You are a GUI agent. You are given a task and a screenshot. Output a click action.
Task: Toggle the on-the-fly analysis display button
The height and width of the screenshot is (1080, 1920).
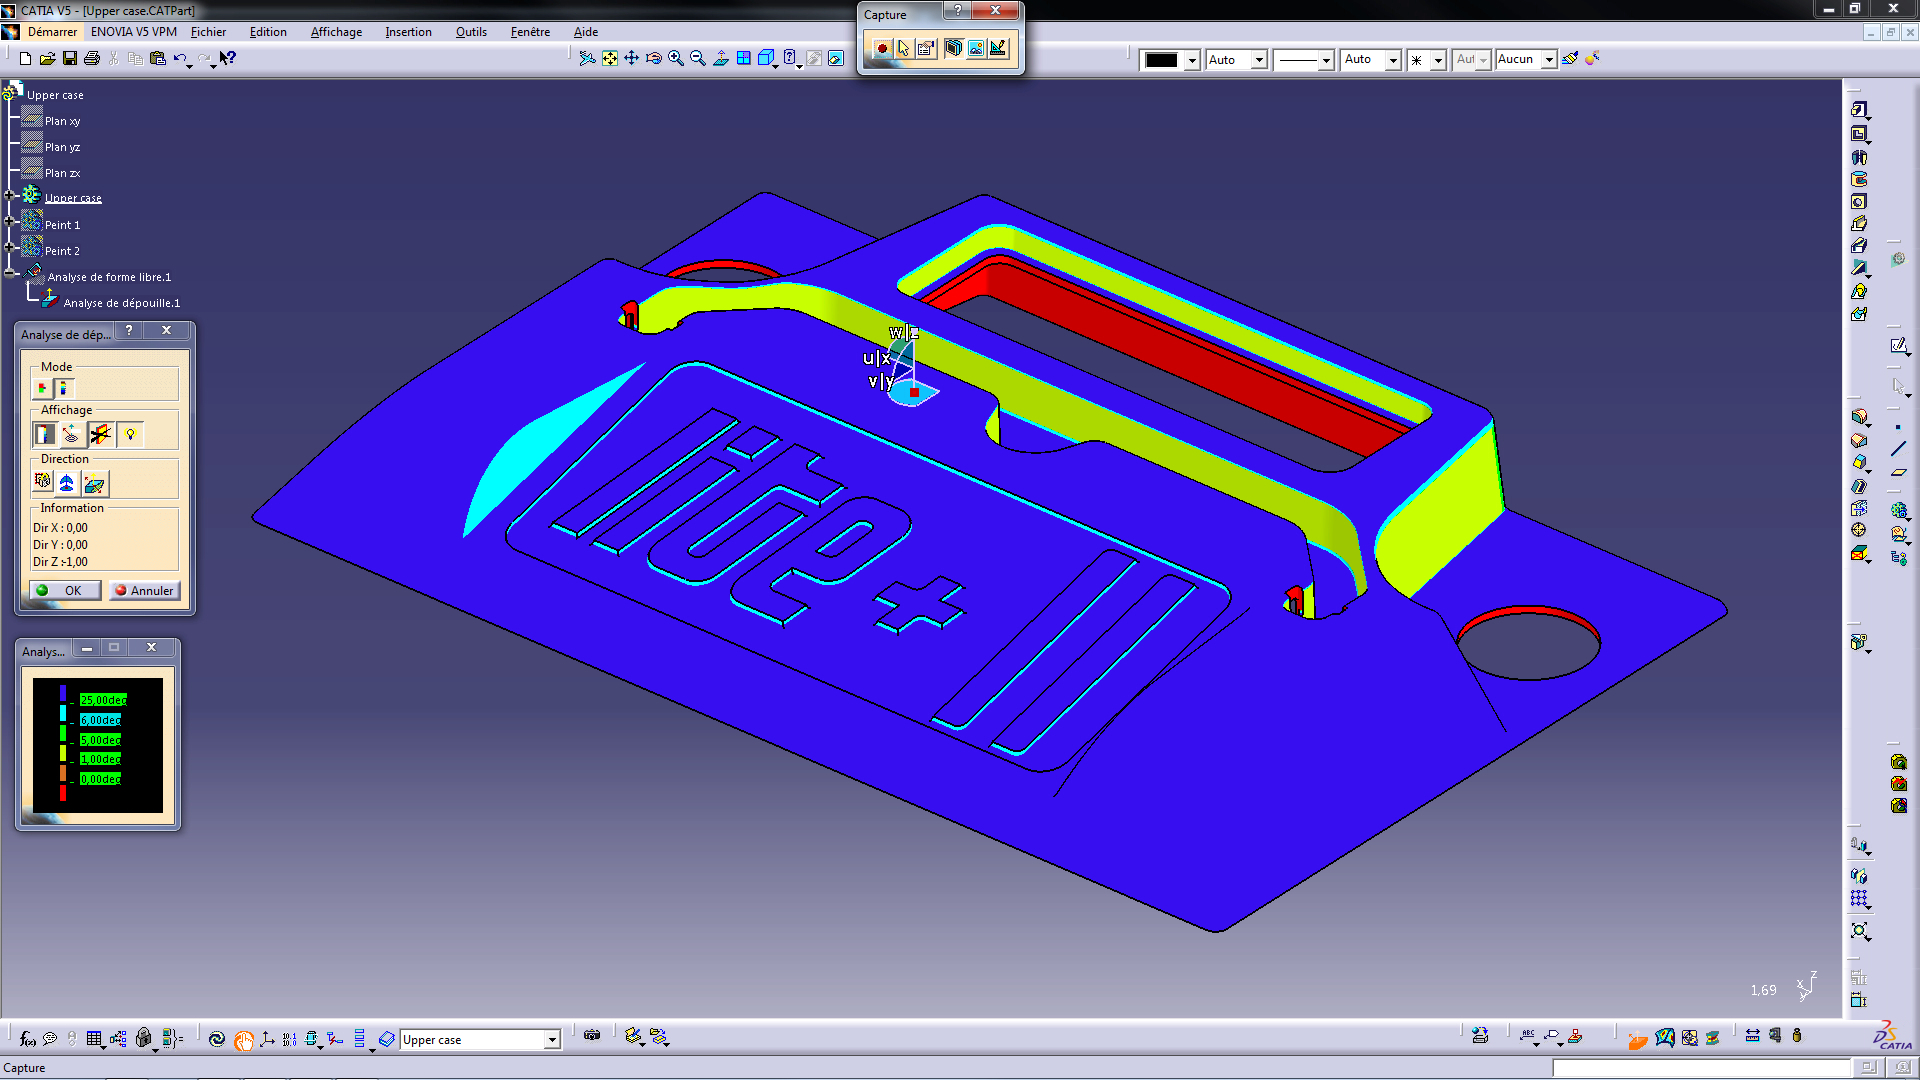point(71,434)
